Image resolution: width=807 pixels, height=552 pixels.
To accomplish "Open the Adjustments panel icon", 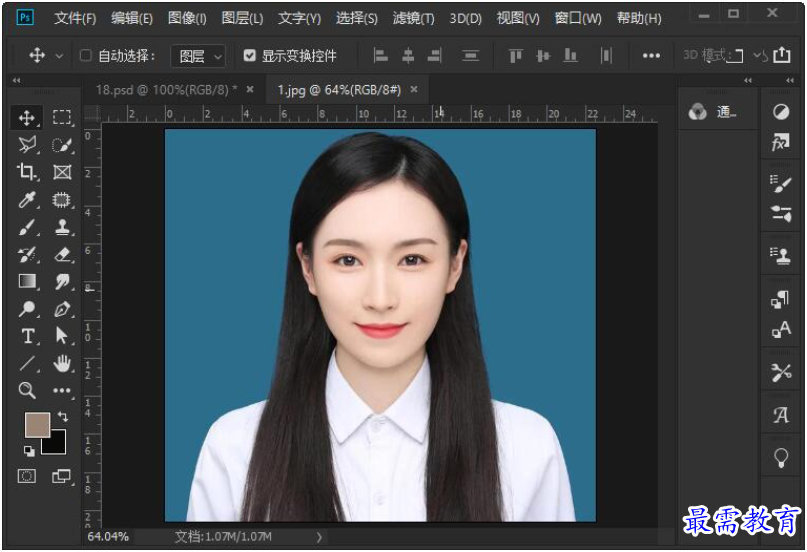I will pyautogui.click(x=781, y=111).
